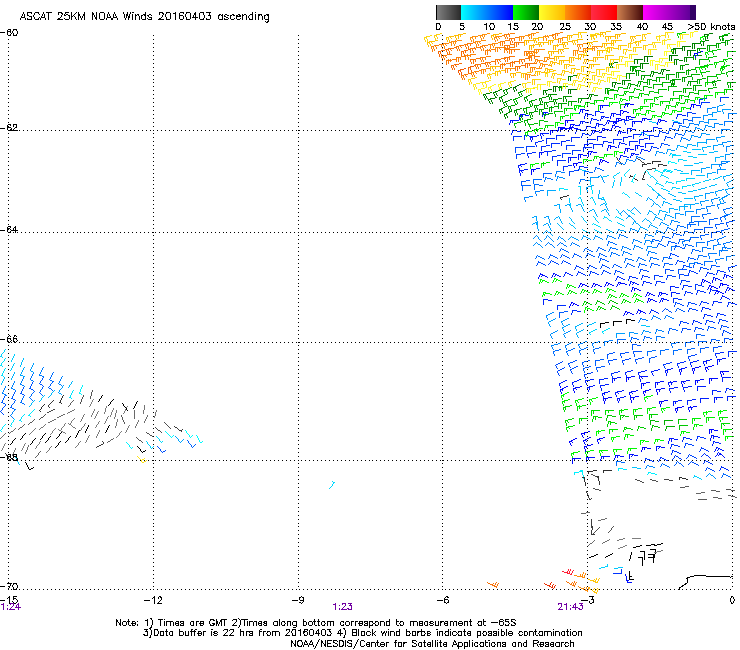Click the yellow 20-25 knots color bar segment
Image resolution: width=740 pixels, height=650 pixels.
[x=552, y=12]
